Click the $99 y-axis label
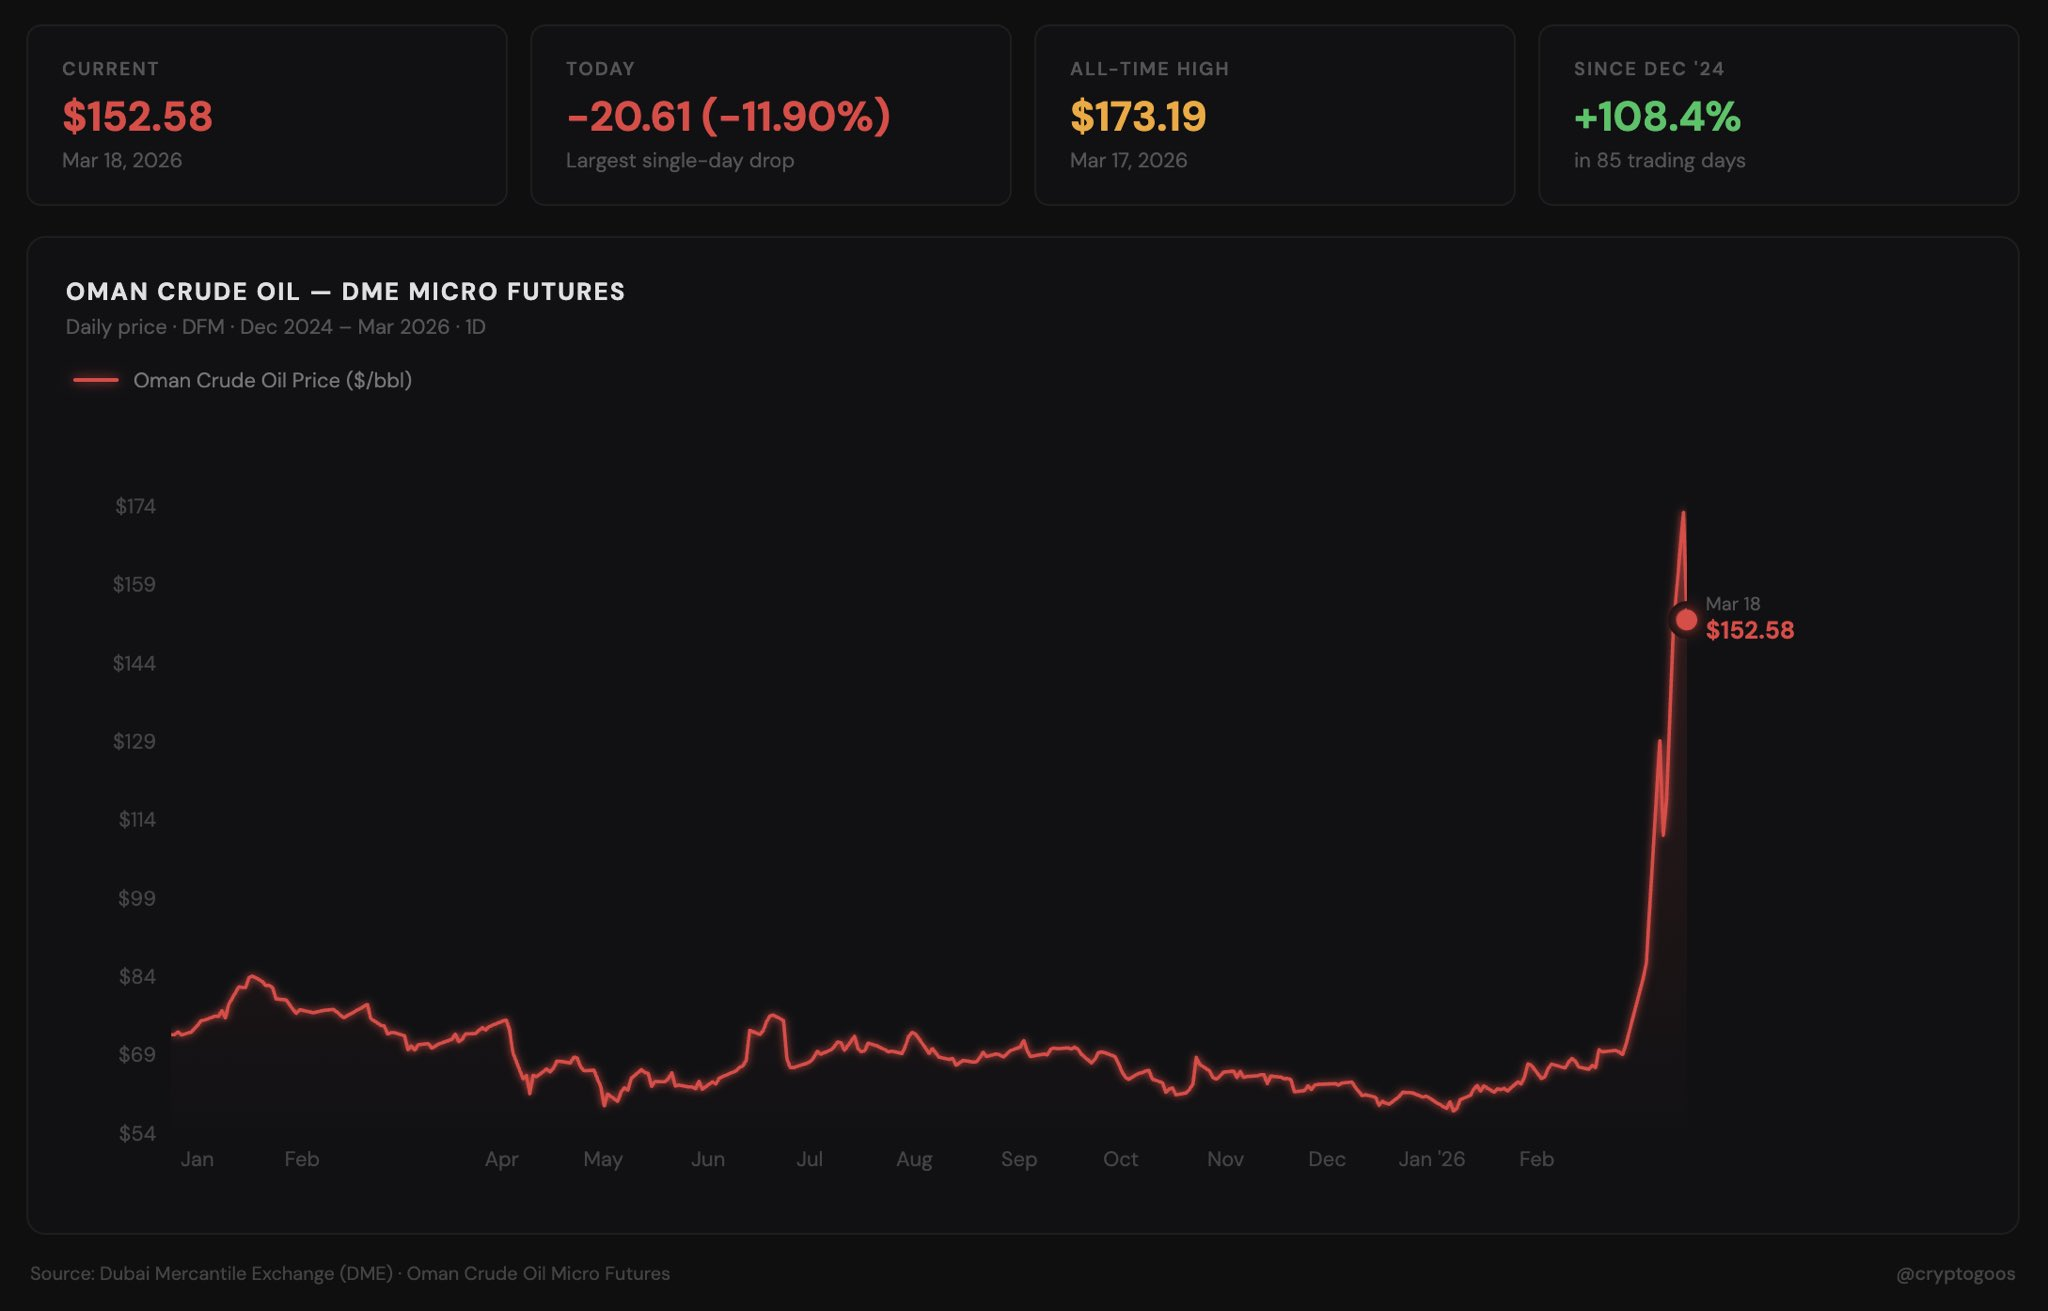 tap(137, 898)
